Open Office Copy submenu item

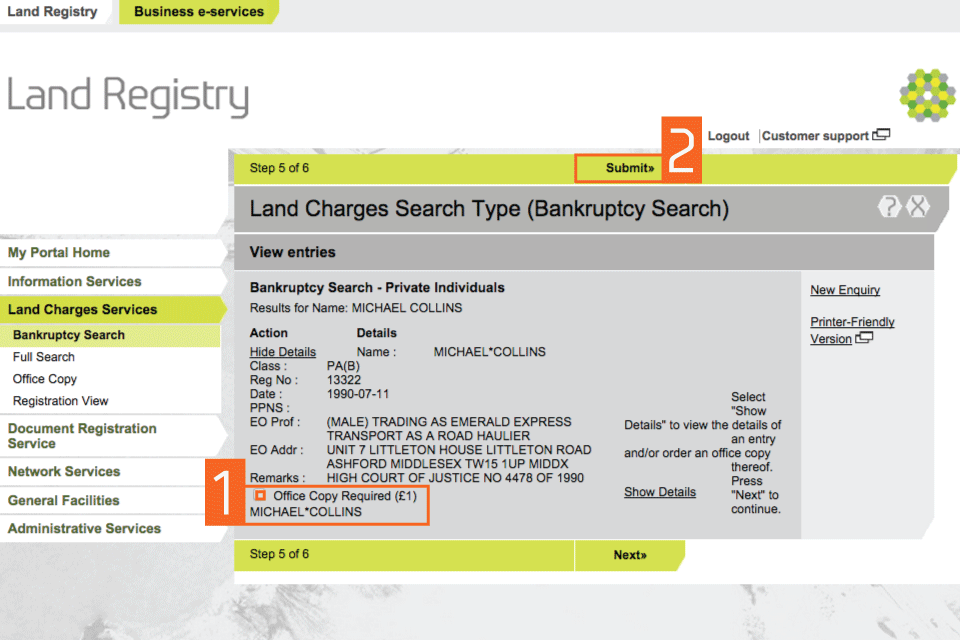pos(45,379)
